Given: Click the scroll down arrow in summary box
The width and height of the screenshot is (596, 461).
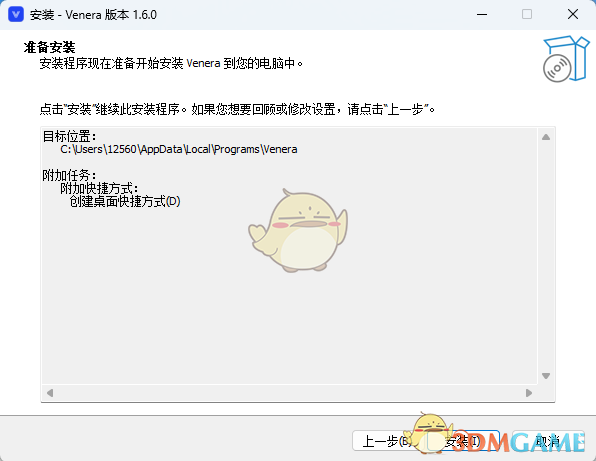Looking at the screenshot, I should tap(546, 376).
